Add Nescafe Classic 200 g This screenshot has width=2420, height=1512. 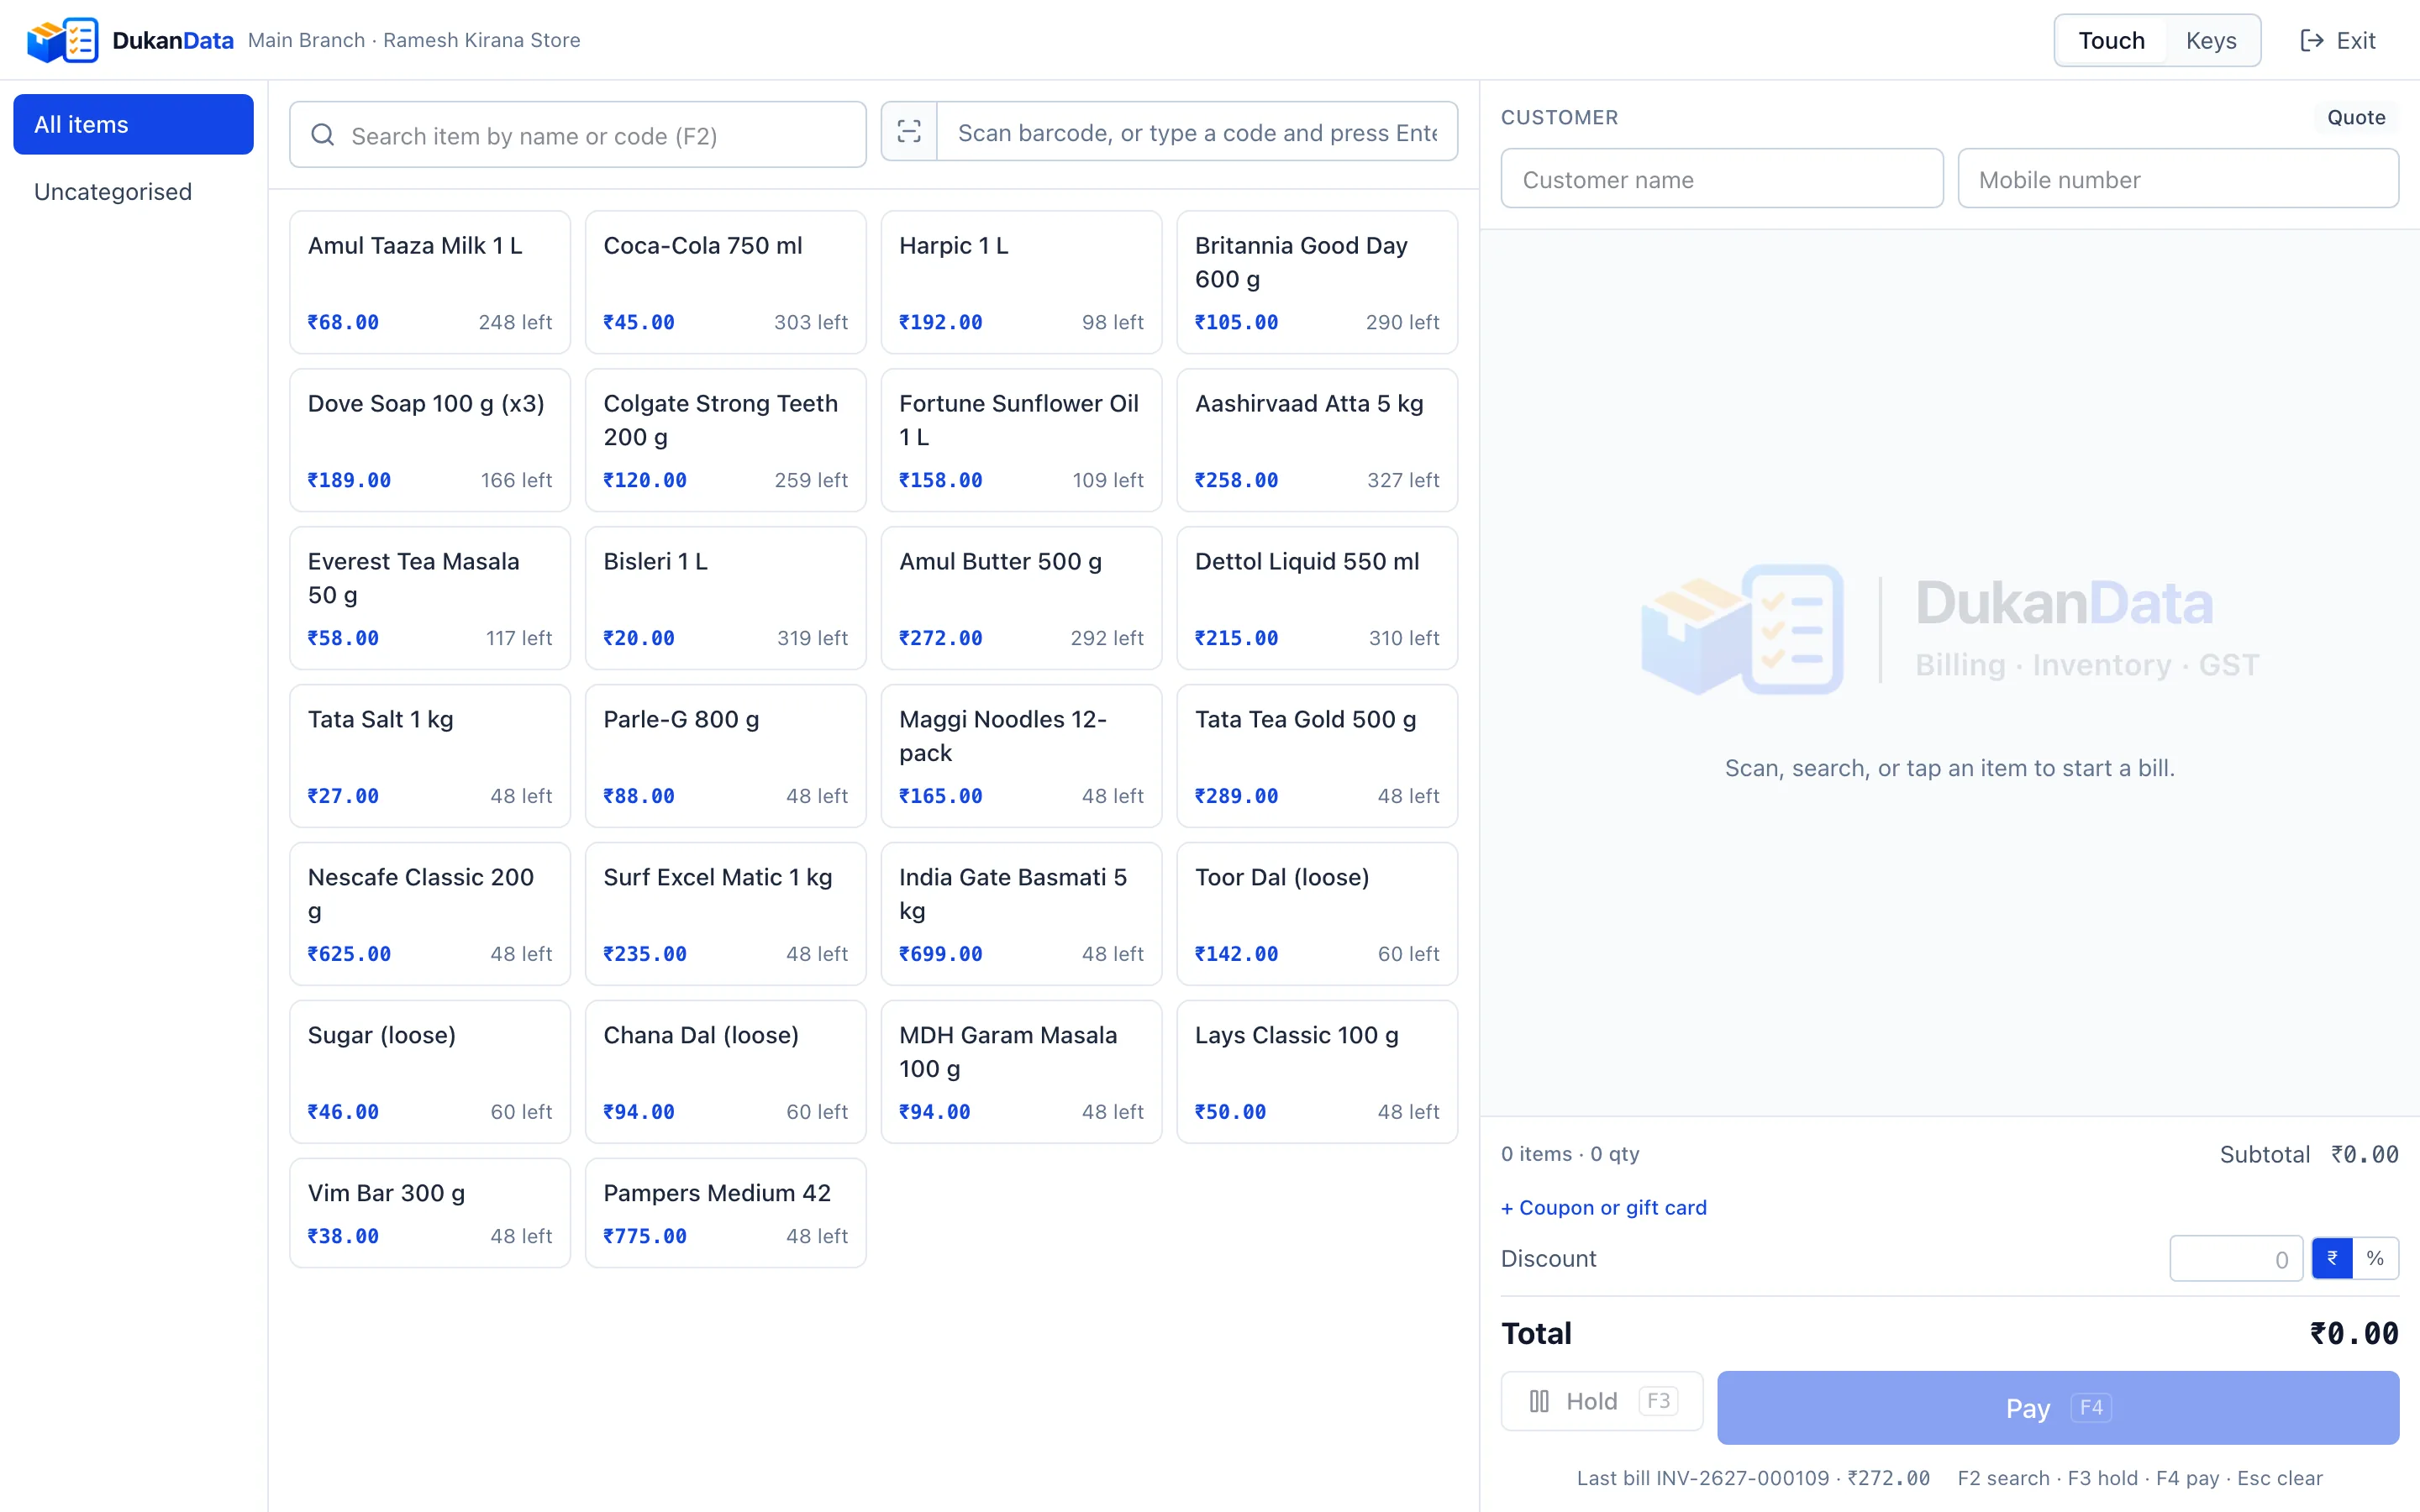(430, 914)
